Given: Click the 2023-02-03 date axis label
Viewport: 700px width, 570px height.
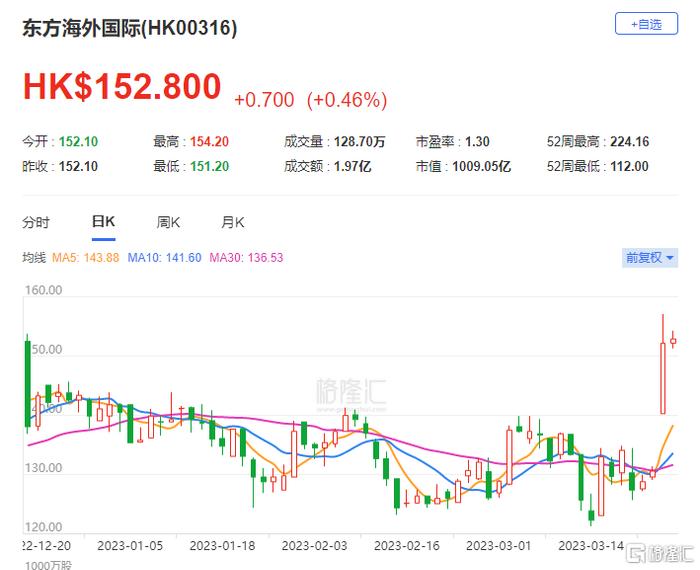Looking at the screenshot, I should [314, 545].
